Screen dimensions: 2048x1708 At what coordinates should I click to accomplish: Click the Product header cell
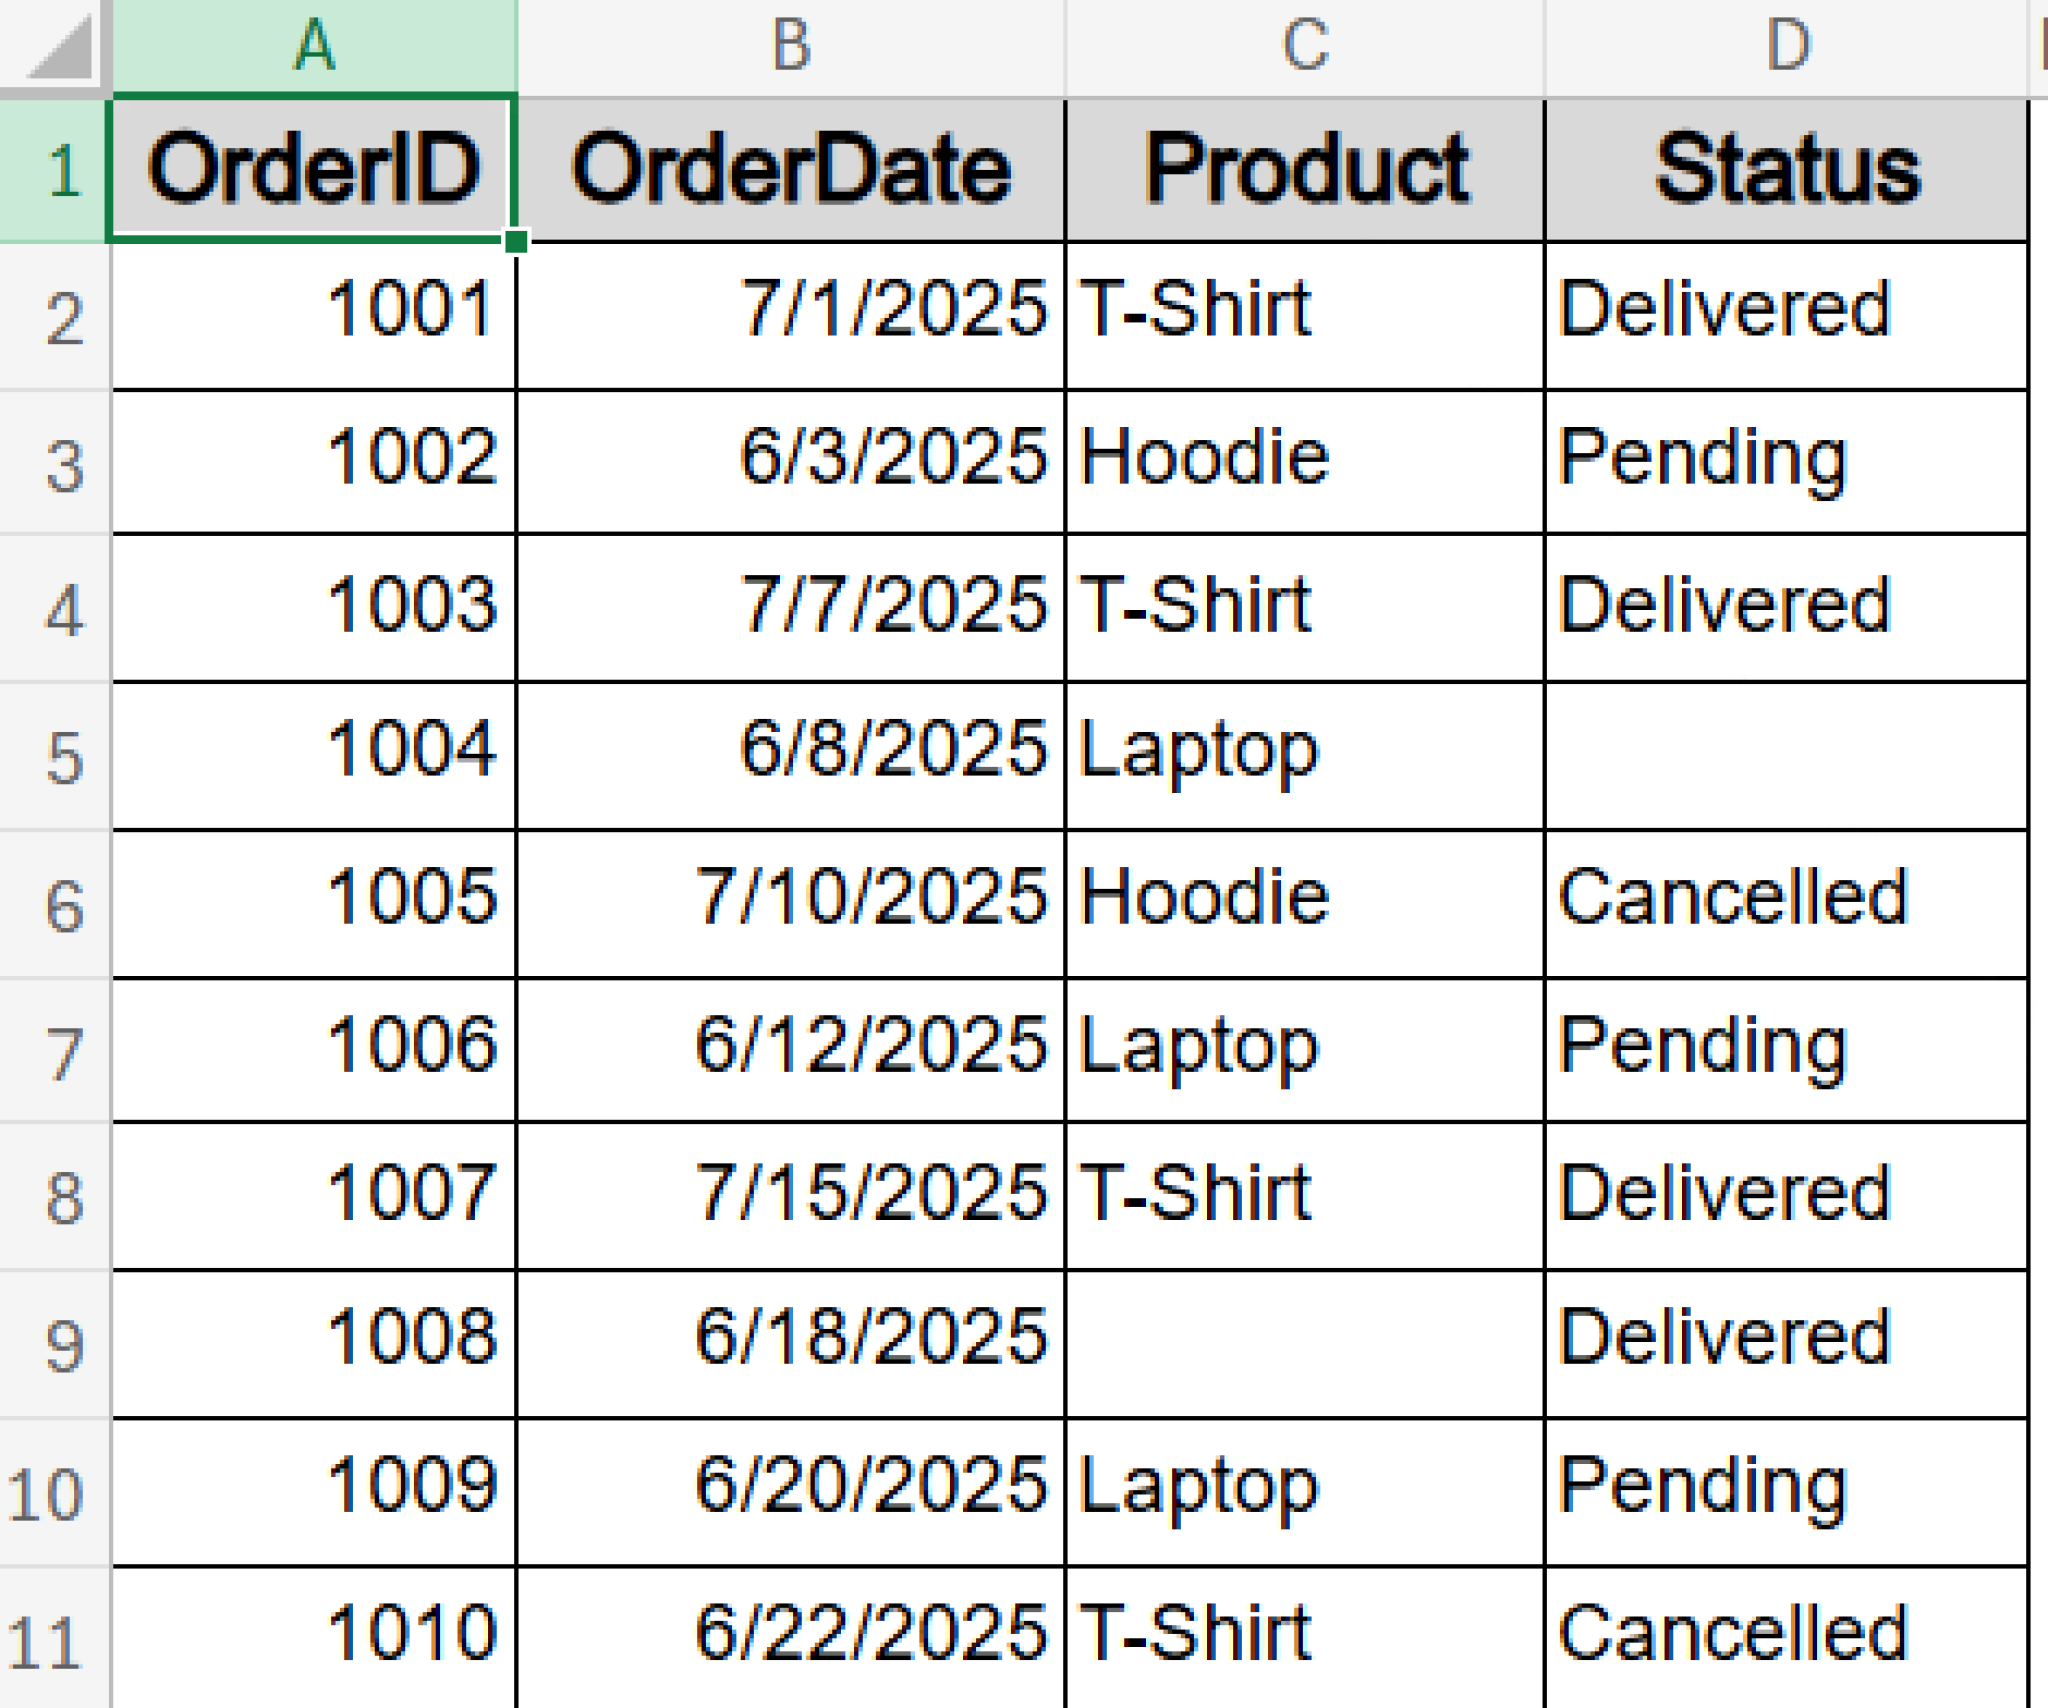tap(1305, 170)
